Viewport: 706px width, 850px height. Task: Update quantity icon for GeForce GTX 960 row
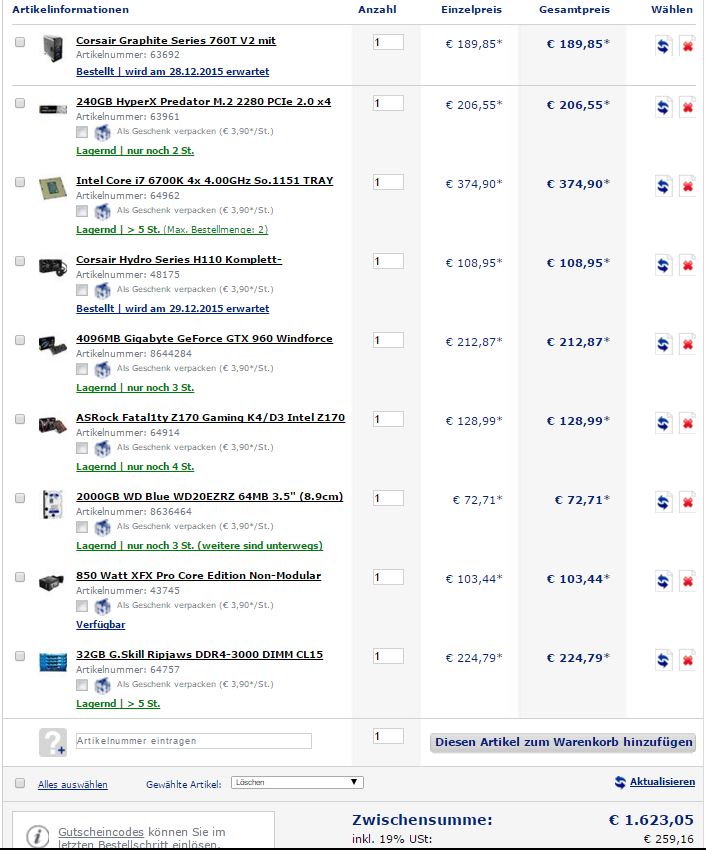tap(663, 344)
